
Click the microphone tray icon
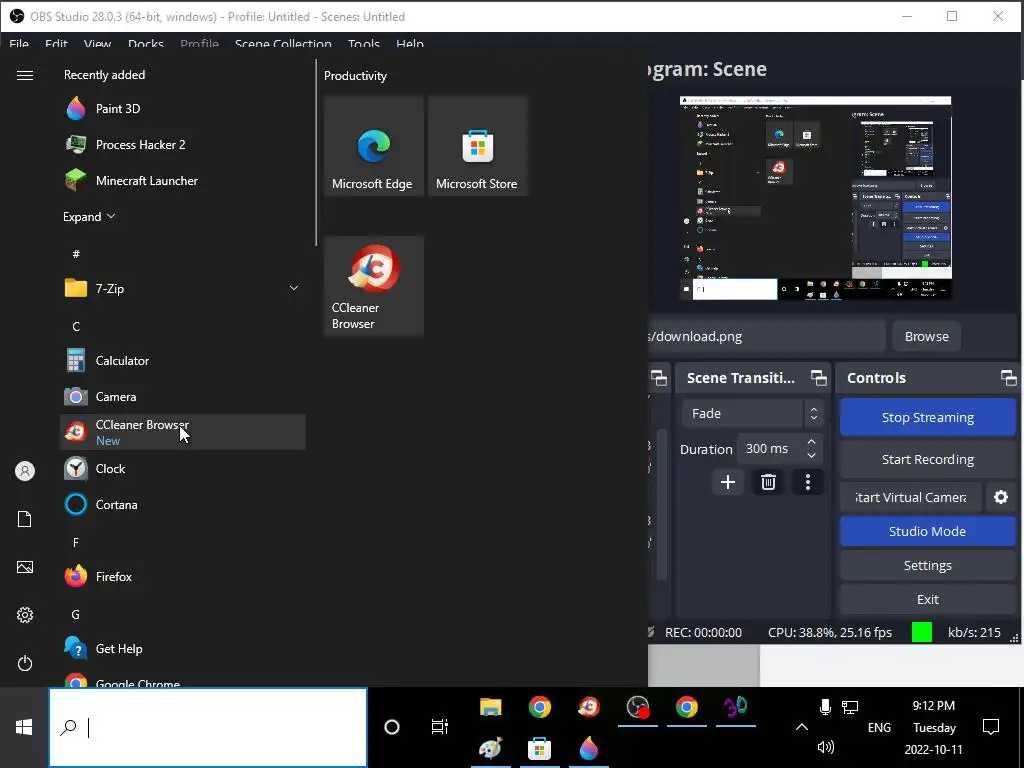coord(825,707)
